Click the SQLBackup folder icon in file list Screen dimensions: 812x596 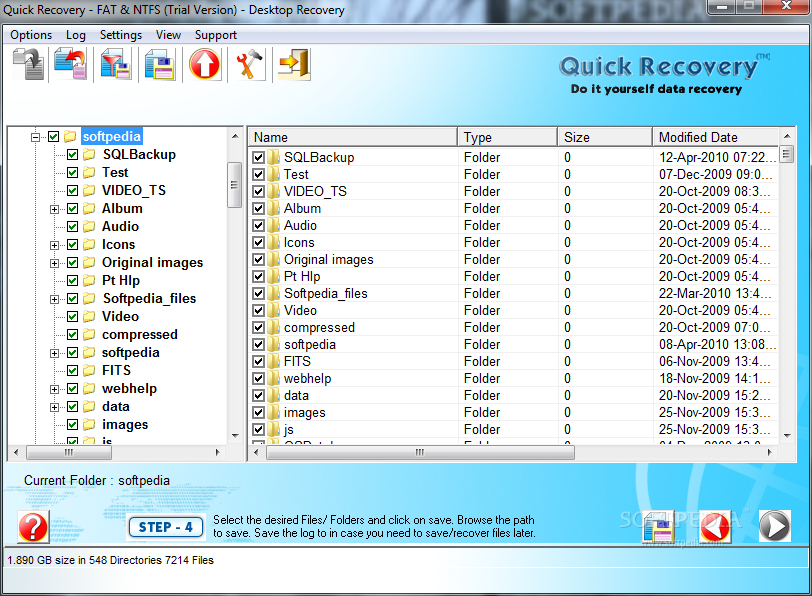pyautogui.click(x=274, y=157)
